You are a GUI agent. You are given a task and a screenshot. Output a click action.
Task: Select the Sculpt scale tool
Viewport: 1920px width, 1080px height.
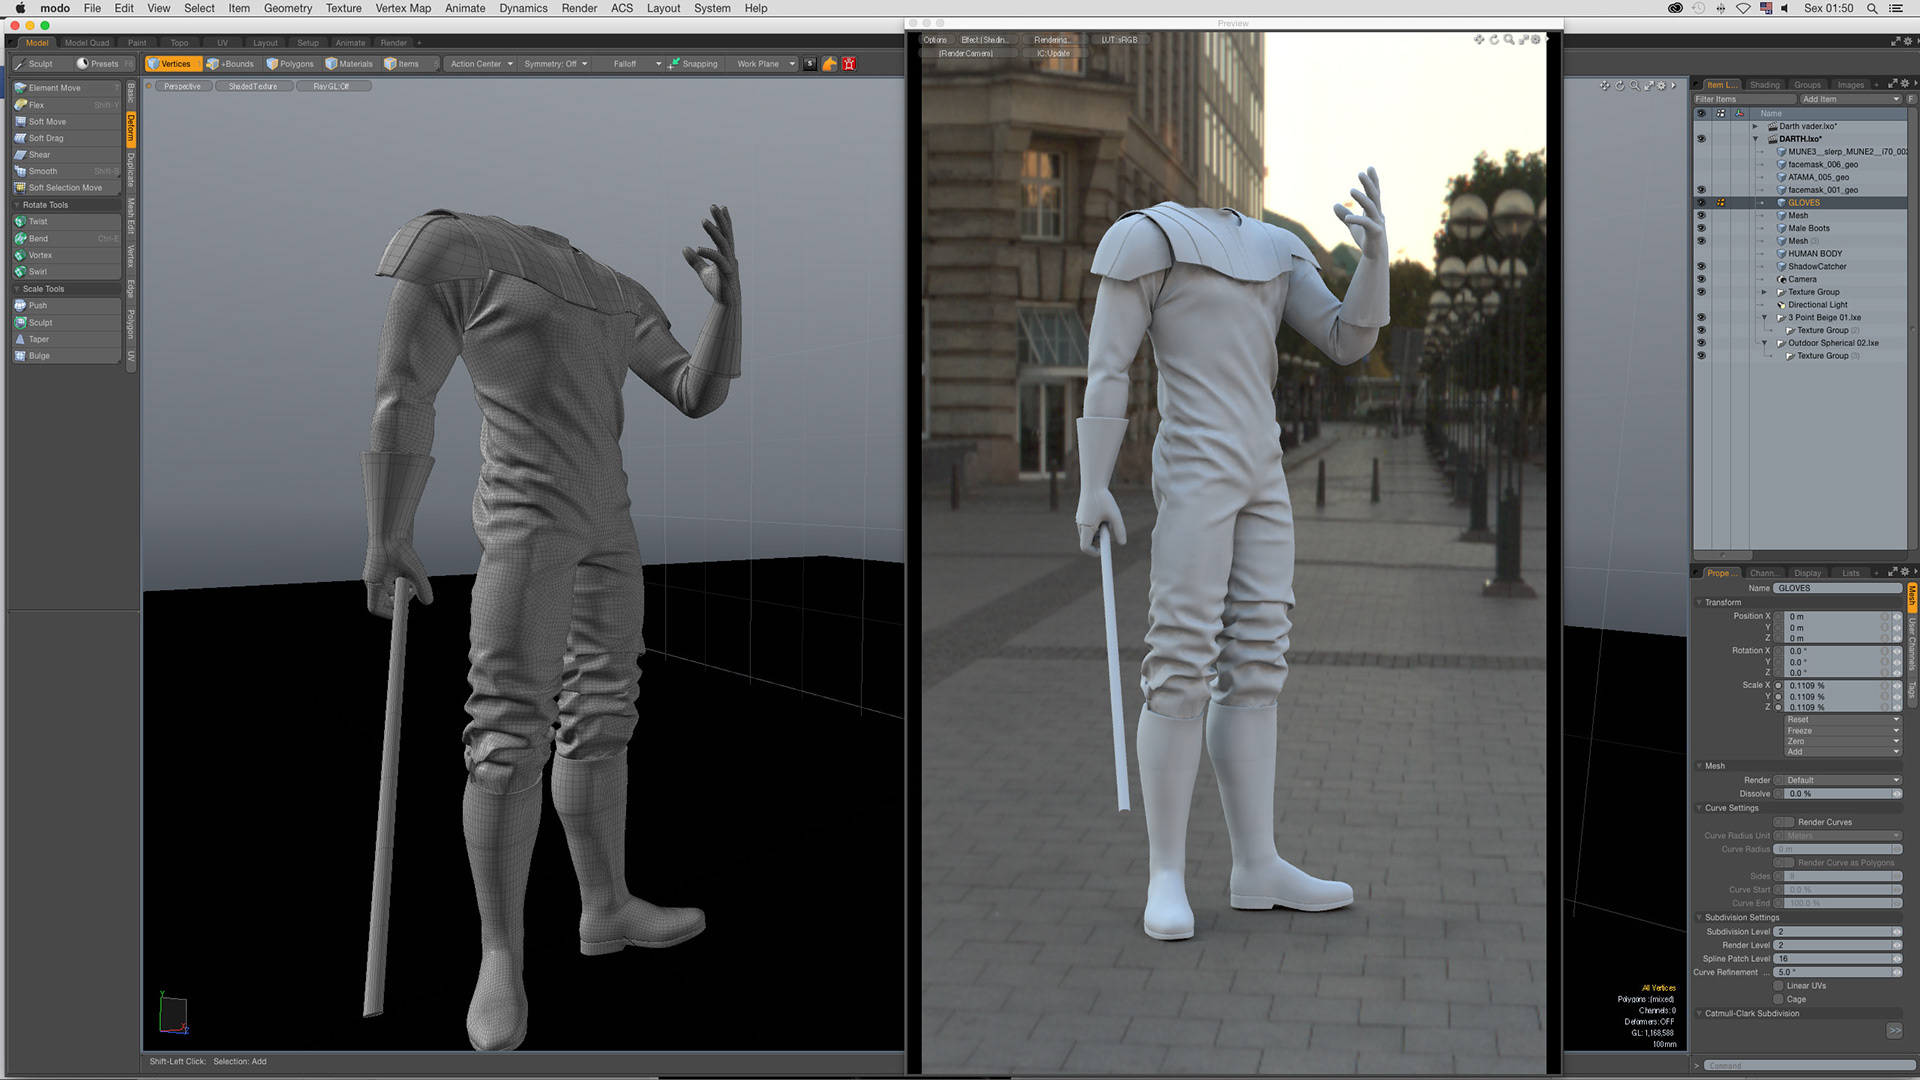point(66,323)
